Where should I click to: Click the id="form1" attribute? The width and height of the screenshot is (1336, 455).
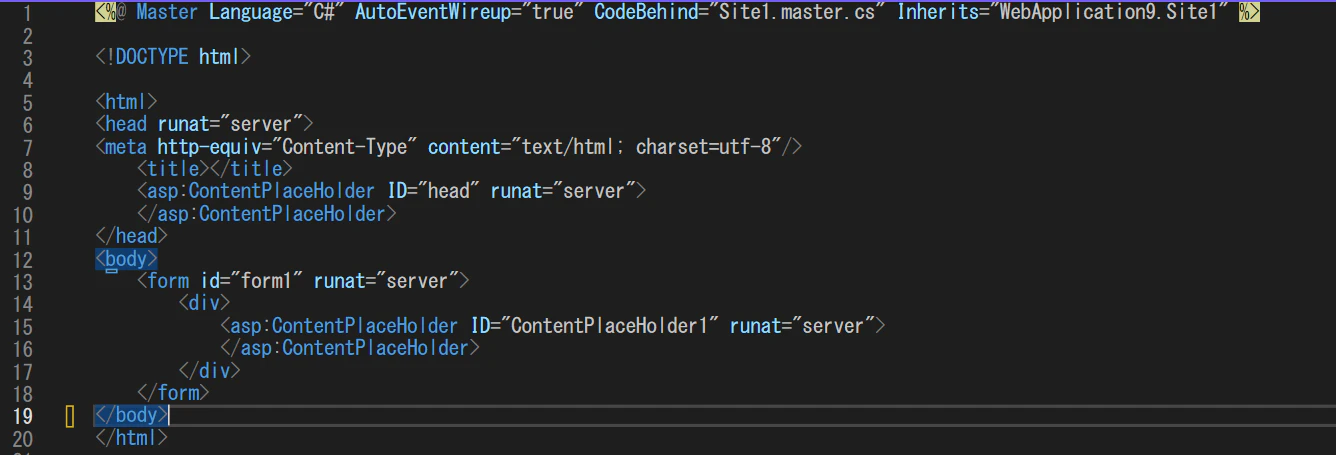(250, 281)
